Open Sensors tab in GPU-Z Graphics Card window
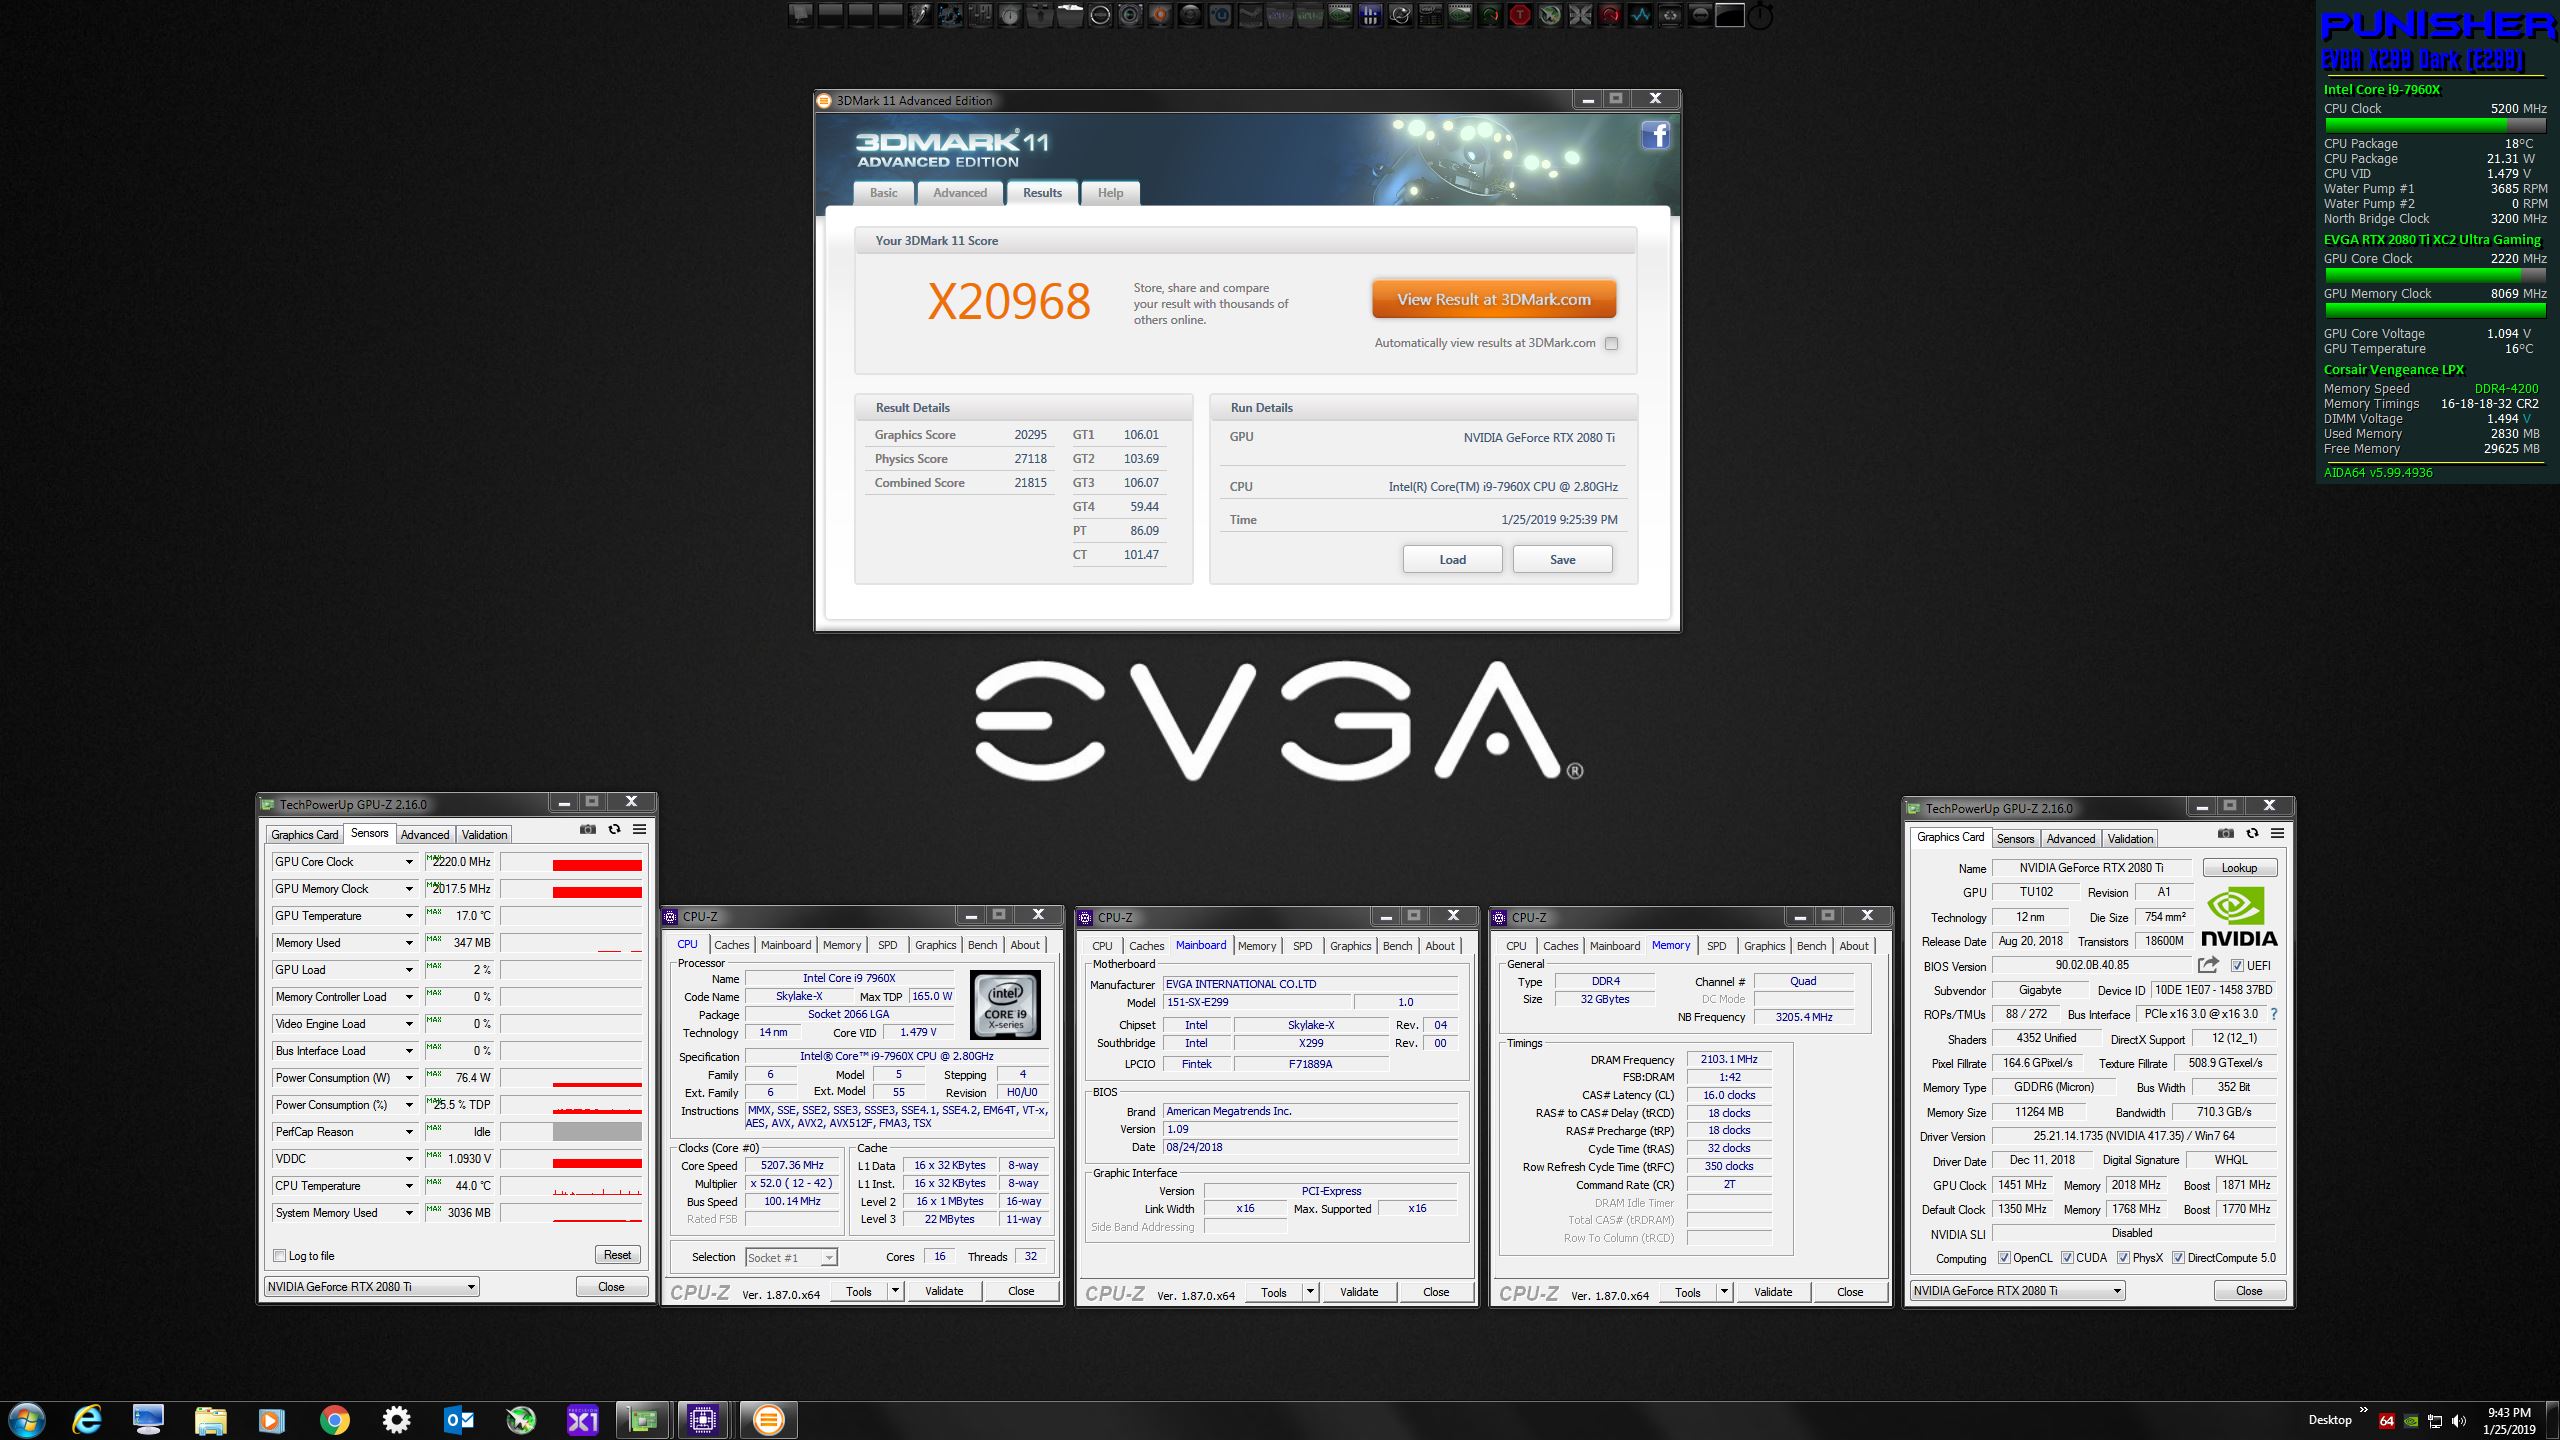 click(x=2015, y=839)
